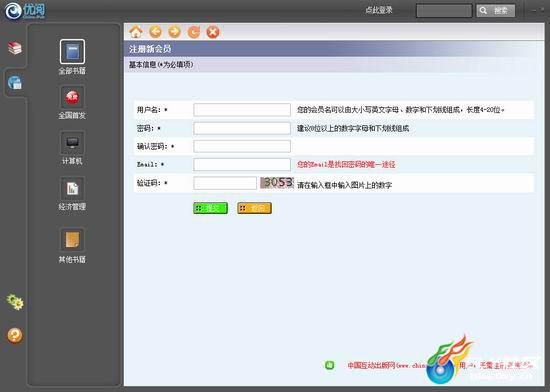Click the captcha instruction hint text
Image resolution: width=550 pixels, height=392 pixels.
tap(344, 185)
